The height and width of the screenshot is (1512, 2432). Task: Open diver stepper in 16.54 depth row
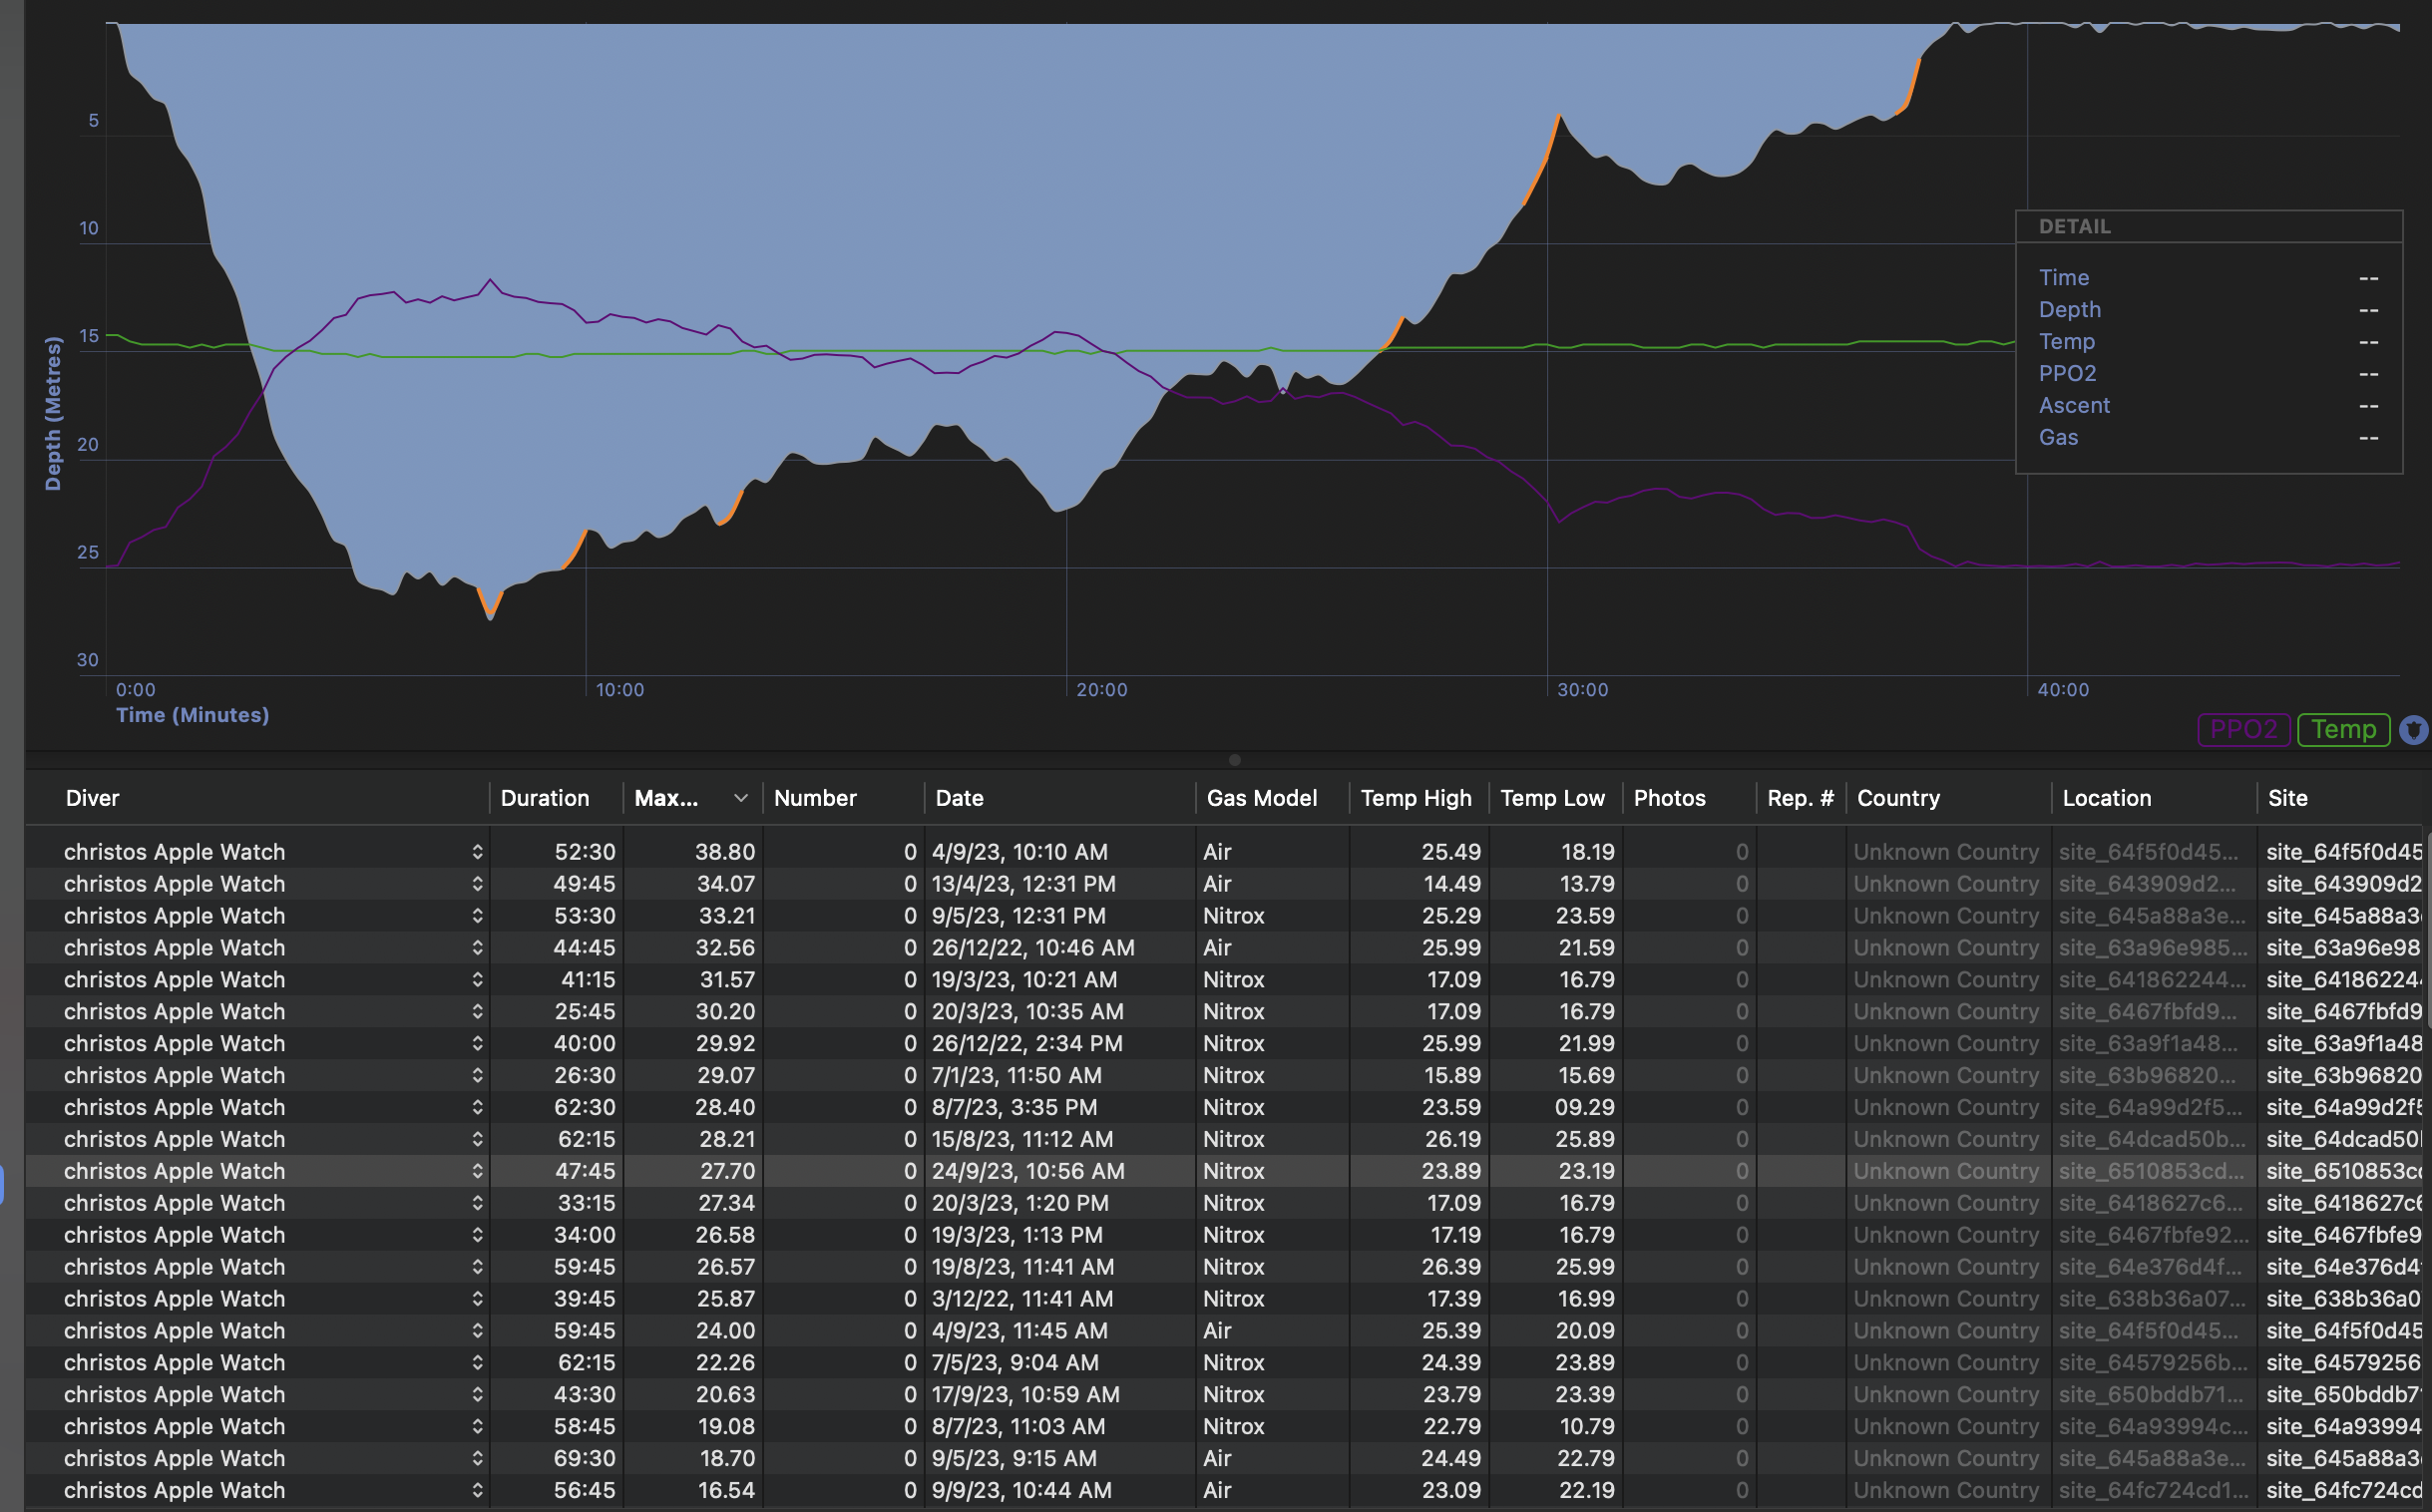477,1490
